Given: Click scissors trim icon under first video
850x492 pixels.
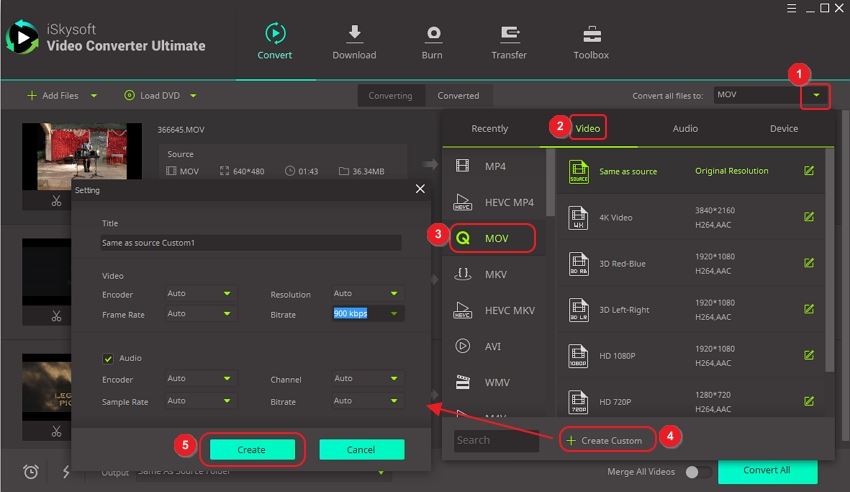Looking at the screenshot, I should 57,201.
